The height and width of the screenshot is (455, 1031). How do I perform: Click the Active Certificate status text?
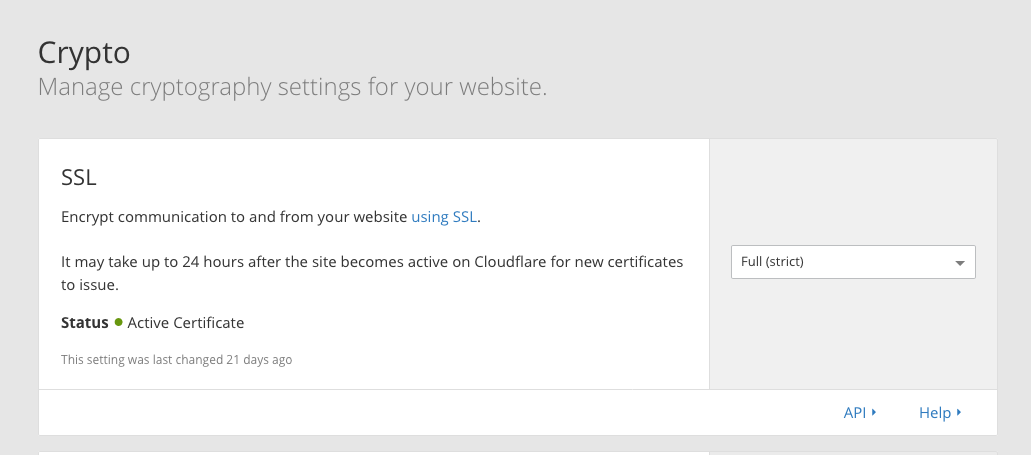pos(186,323)
